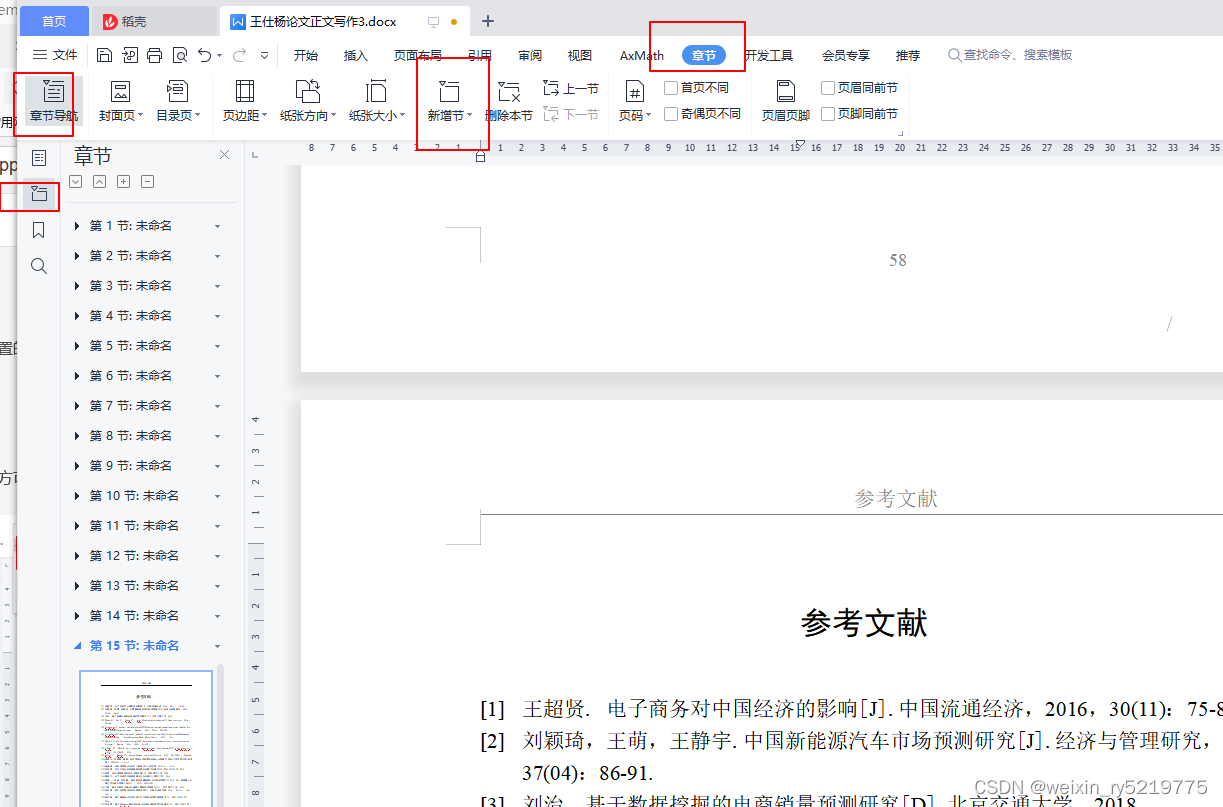1223x807 pixels.
Task: Select the 章节 ribbon tab
Action: pos(704,55)
